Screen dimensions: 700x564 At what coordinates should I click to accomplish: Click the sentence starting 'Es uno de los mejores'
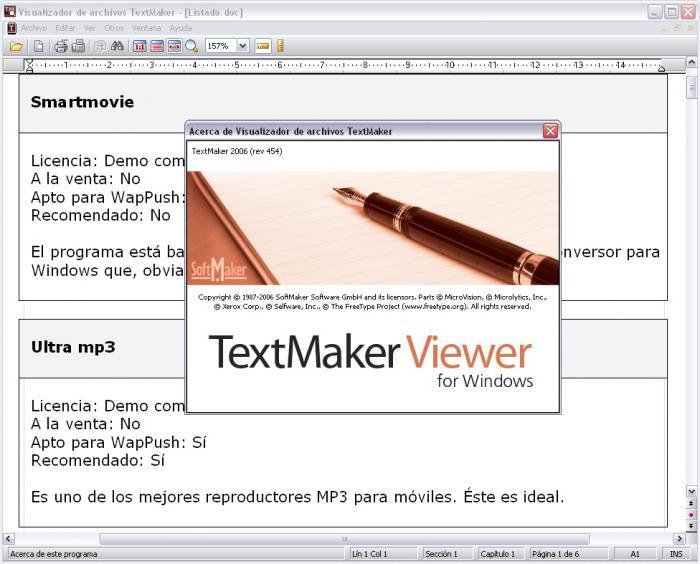click(297, 497)
